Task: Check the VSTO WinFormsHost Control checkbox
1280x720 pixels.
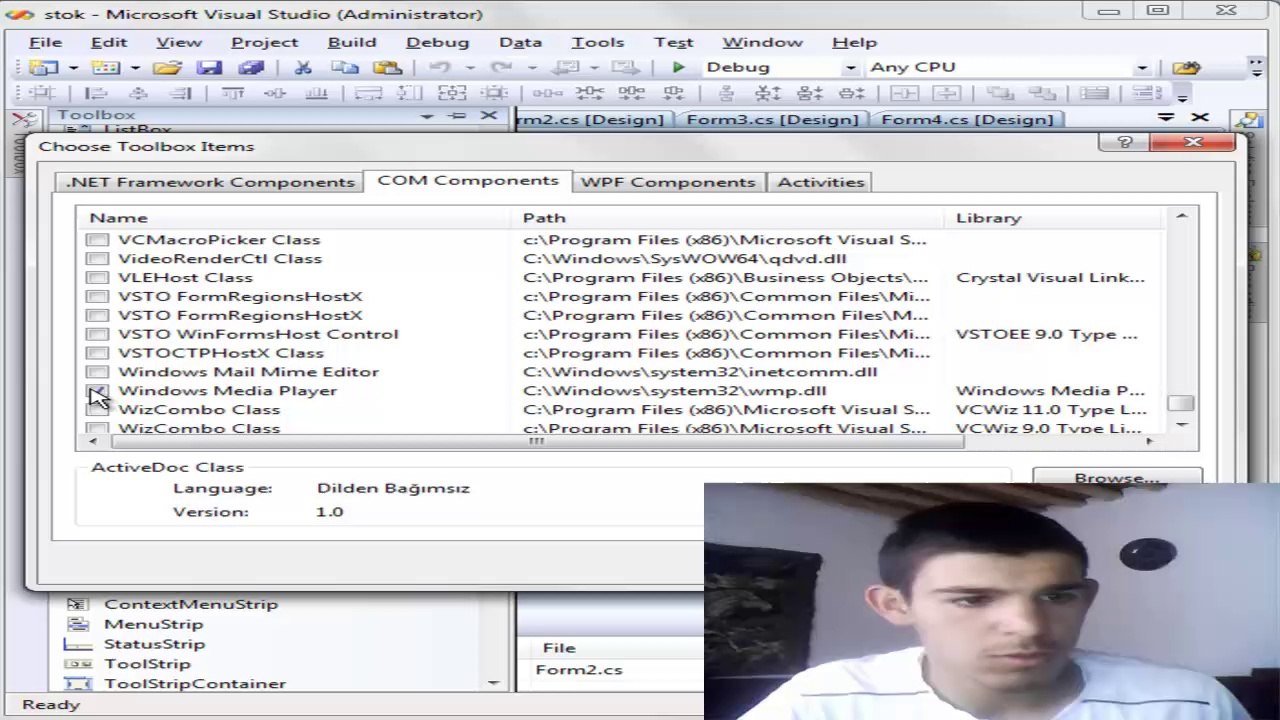Action: point(97,335)
